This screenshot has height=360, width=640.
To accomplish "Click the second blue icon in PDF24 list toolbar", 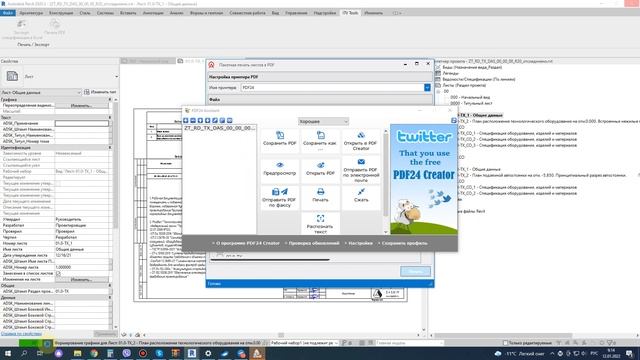I will pos(193,120).
